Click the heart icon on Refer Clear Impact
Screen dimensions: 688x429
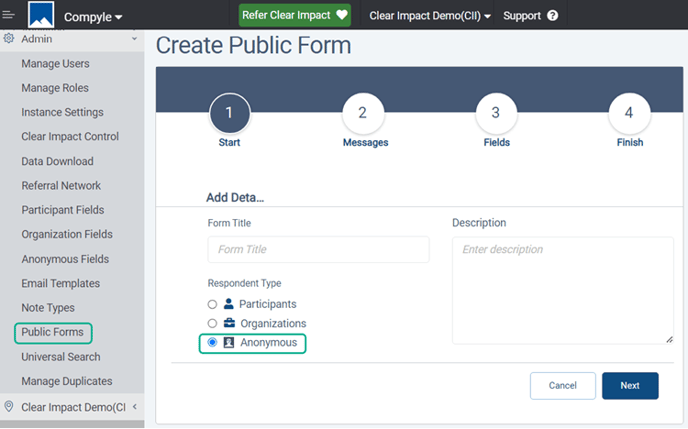pyautogui.click(x=342, y=15)
